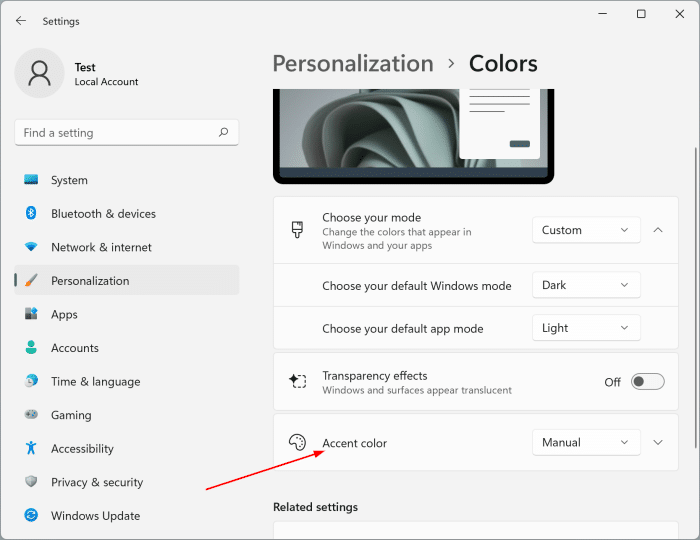Open Windows Update settings
Screen dimensions: 700x540
127,515
